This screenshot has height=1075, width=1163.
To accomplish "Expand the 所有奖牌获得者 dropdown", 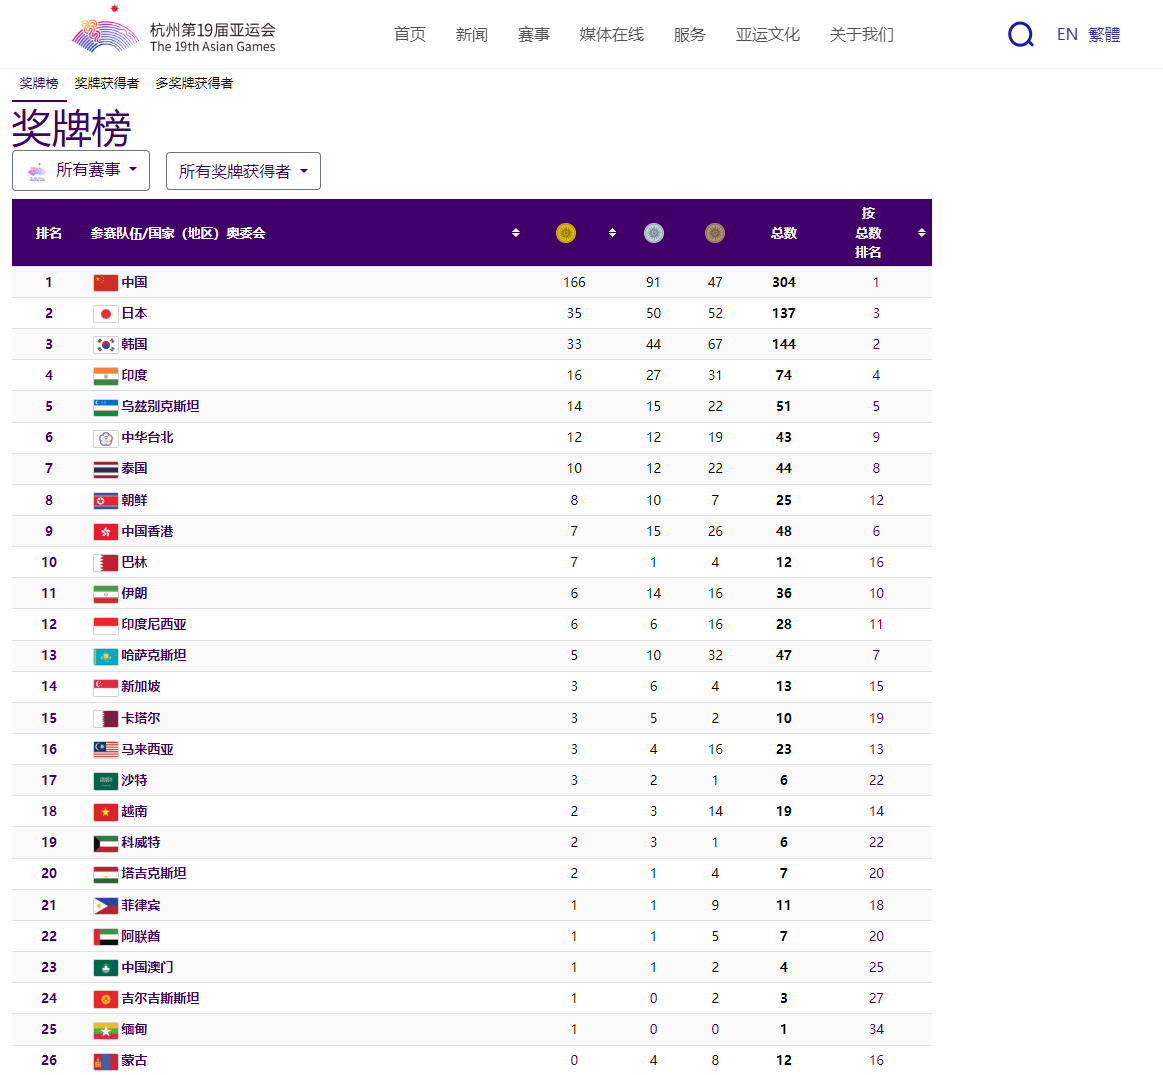I will coord(243,172).
